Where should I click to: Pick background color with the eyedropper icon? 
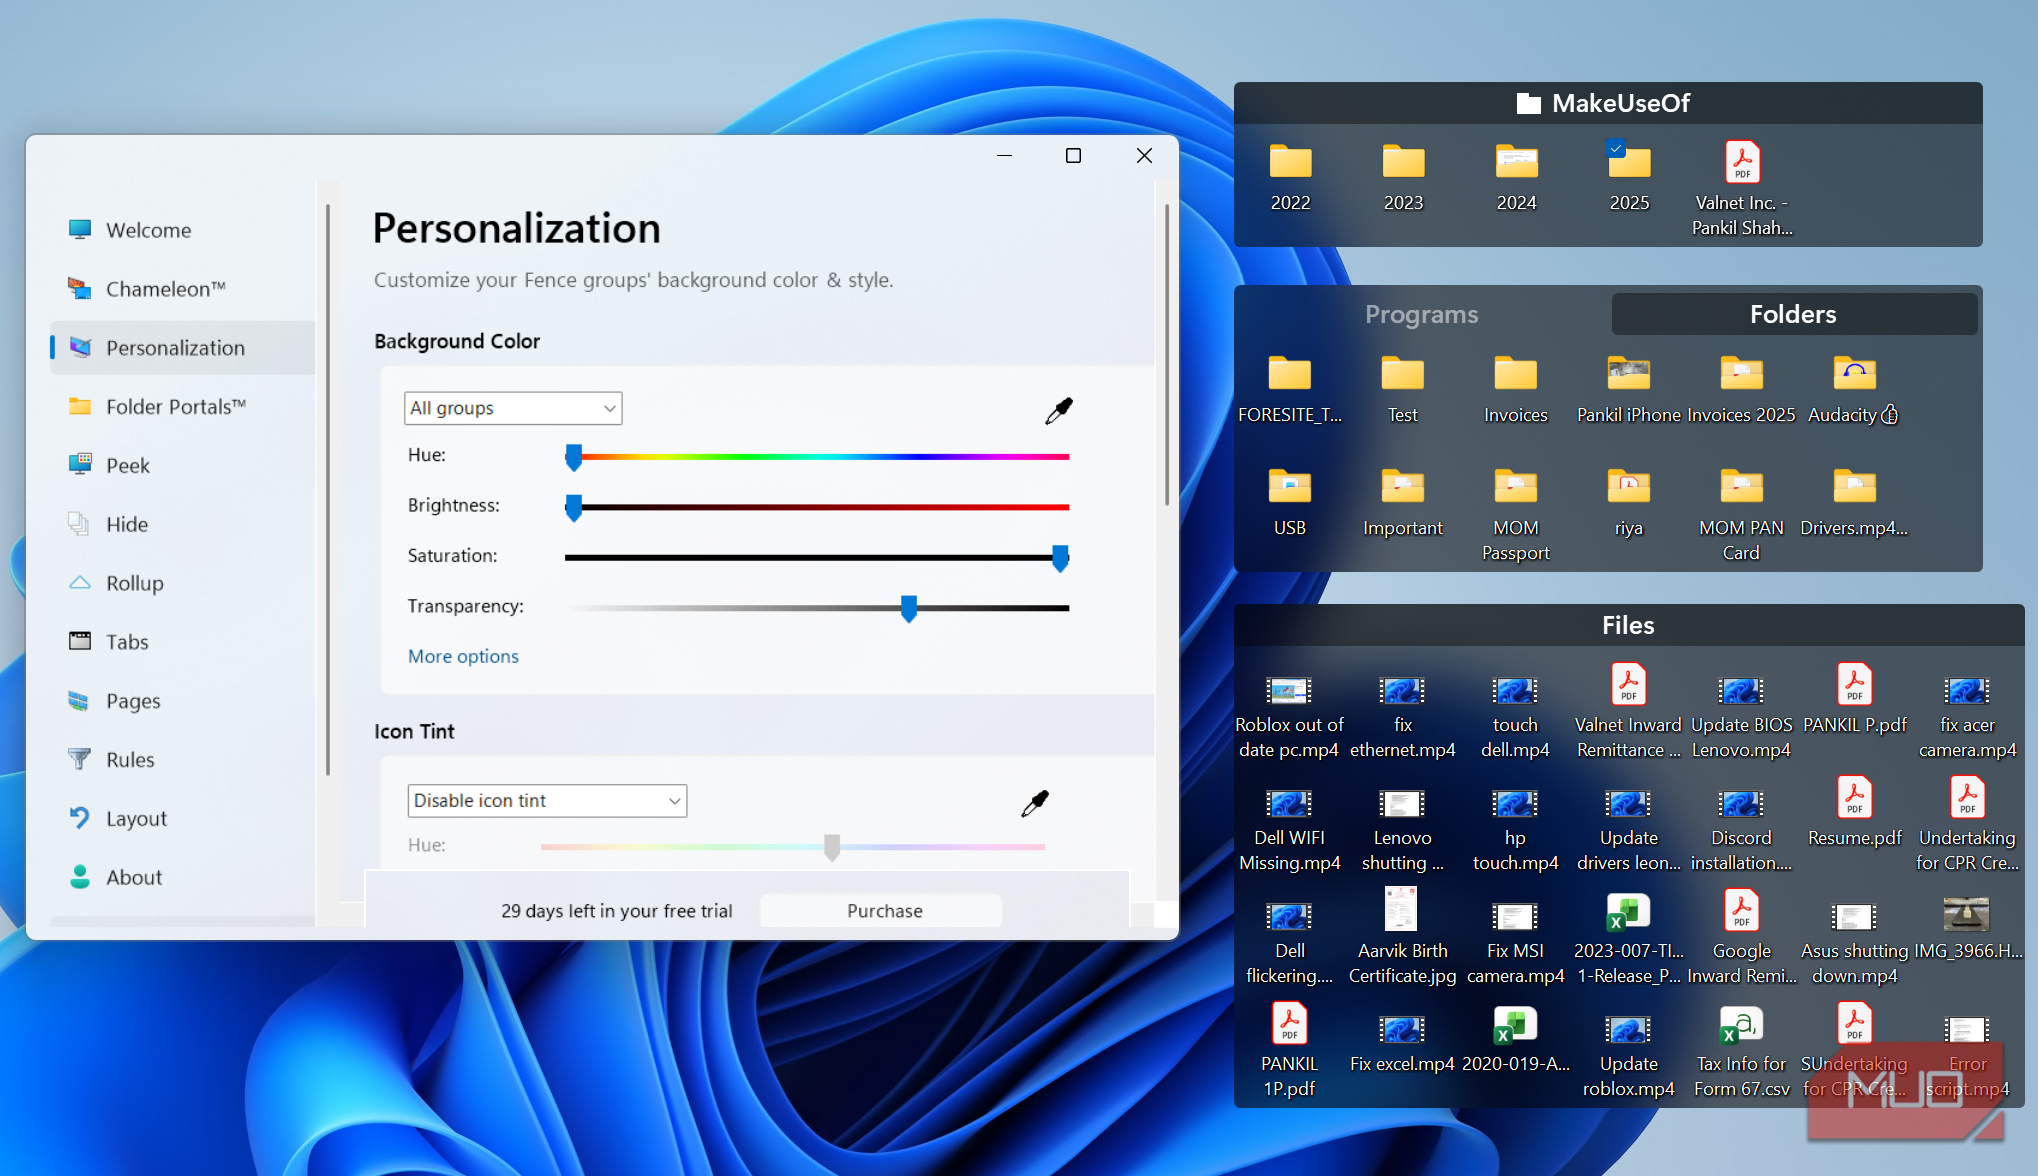1058,410
